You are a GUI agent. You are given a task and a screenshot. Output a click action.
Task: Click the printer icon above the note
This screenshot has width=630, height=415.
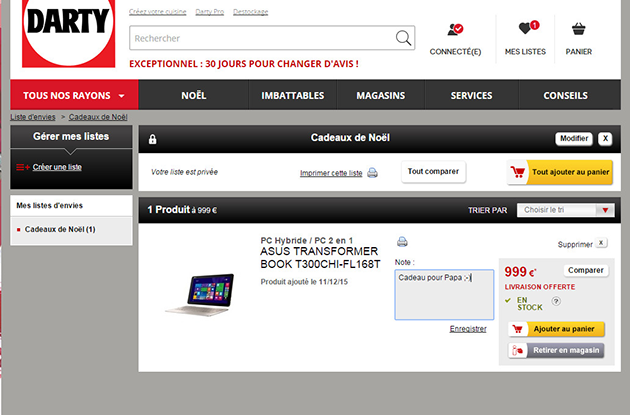(x=402, y=241)
